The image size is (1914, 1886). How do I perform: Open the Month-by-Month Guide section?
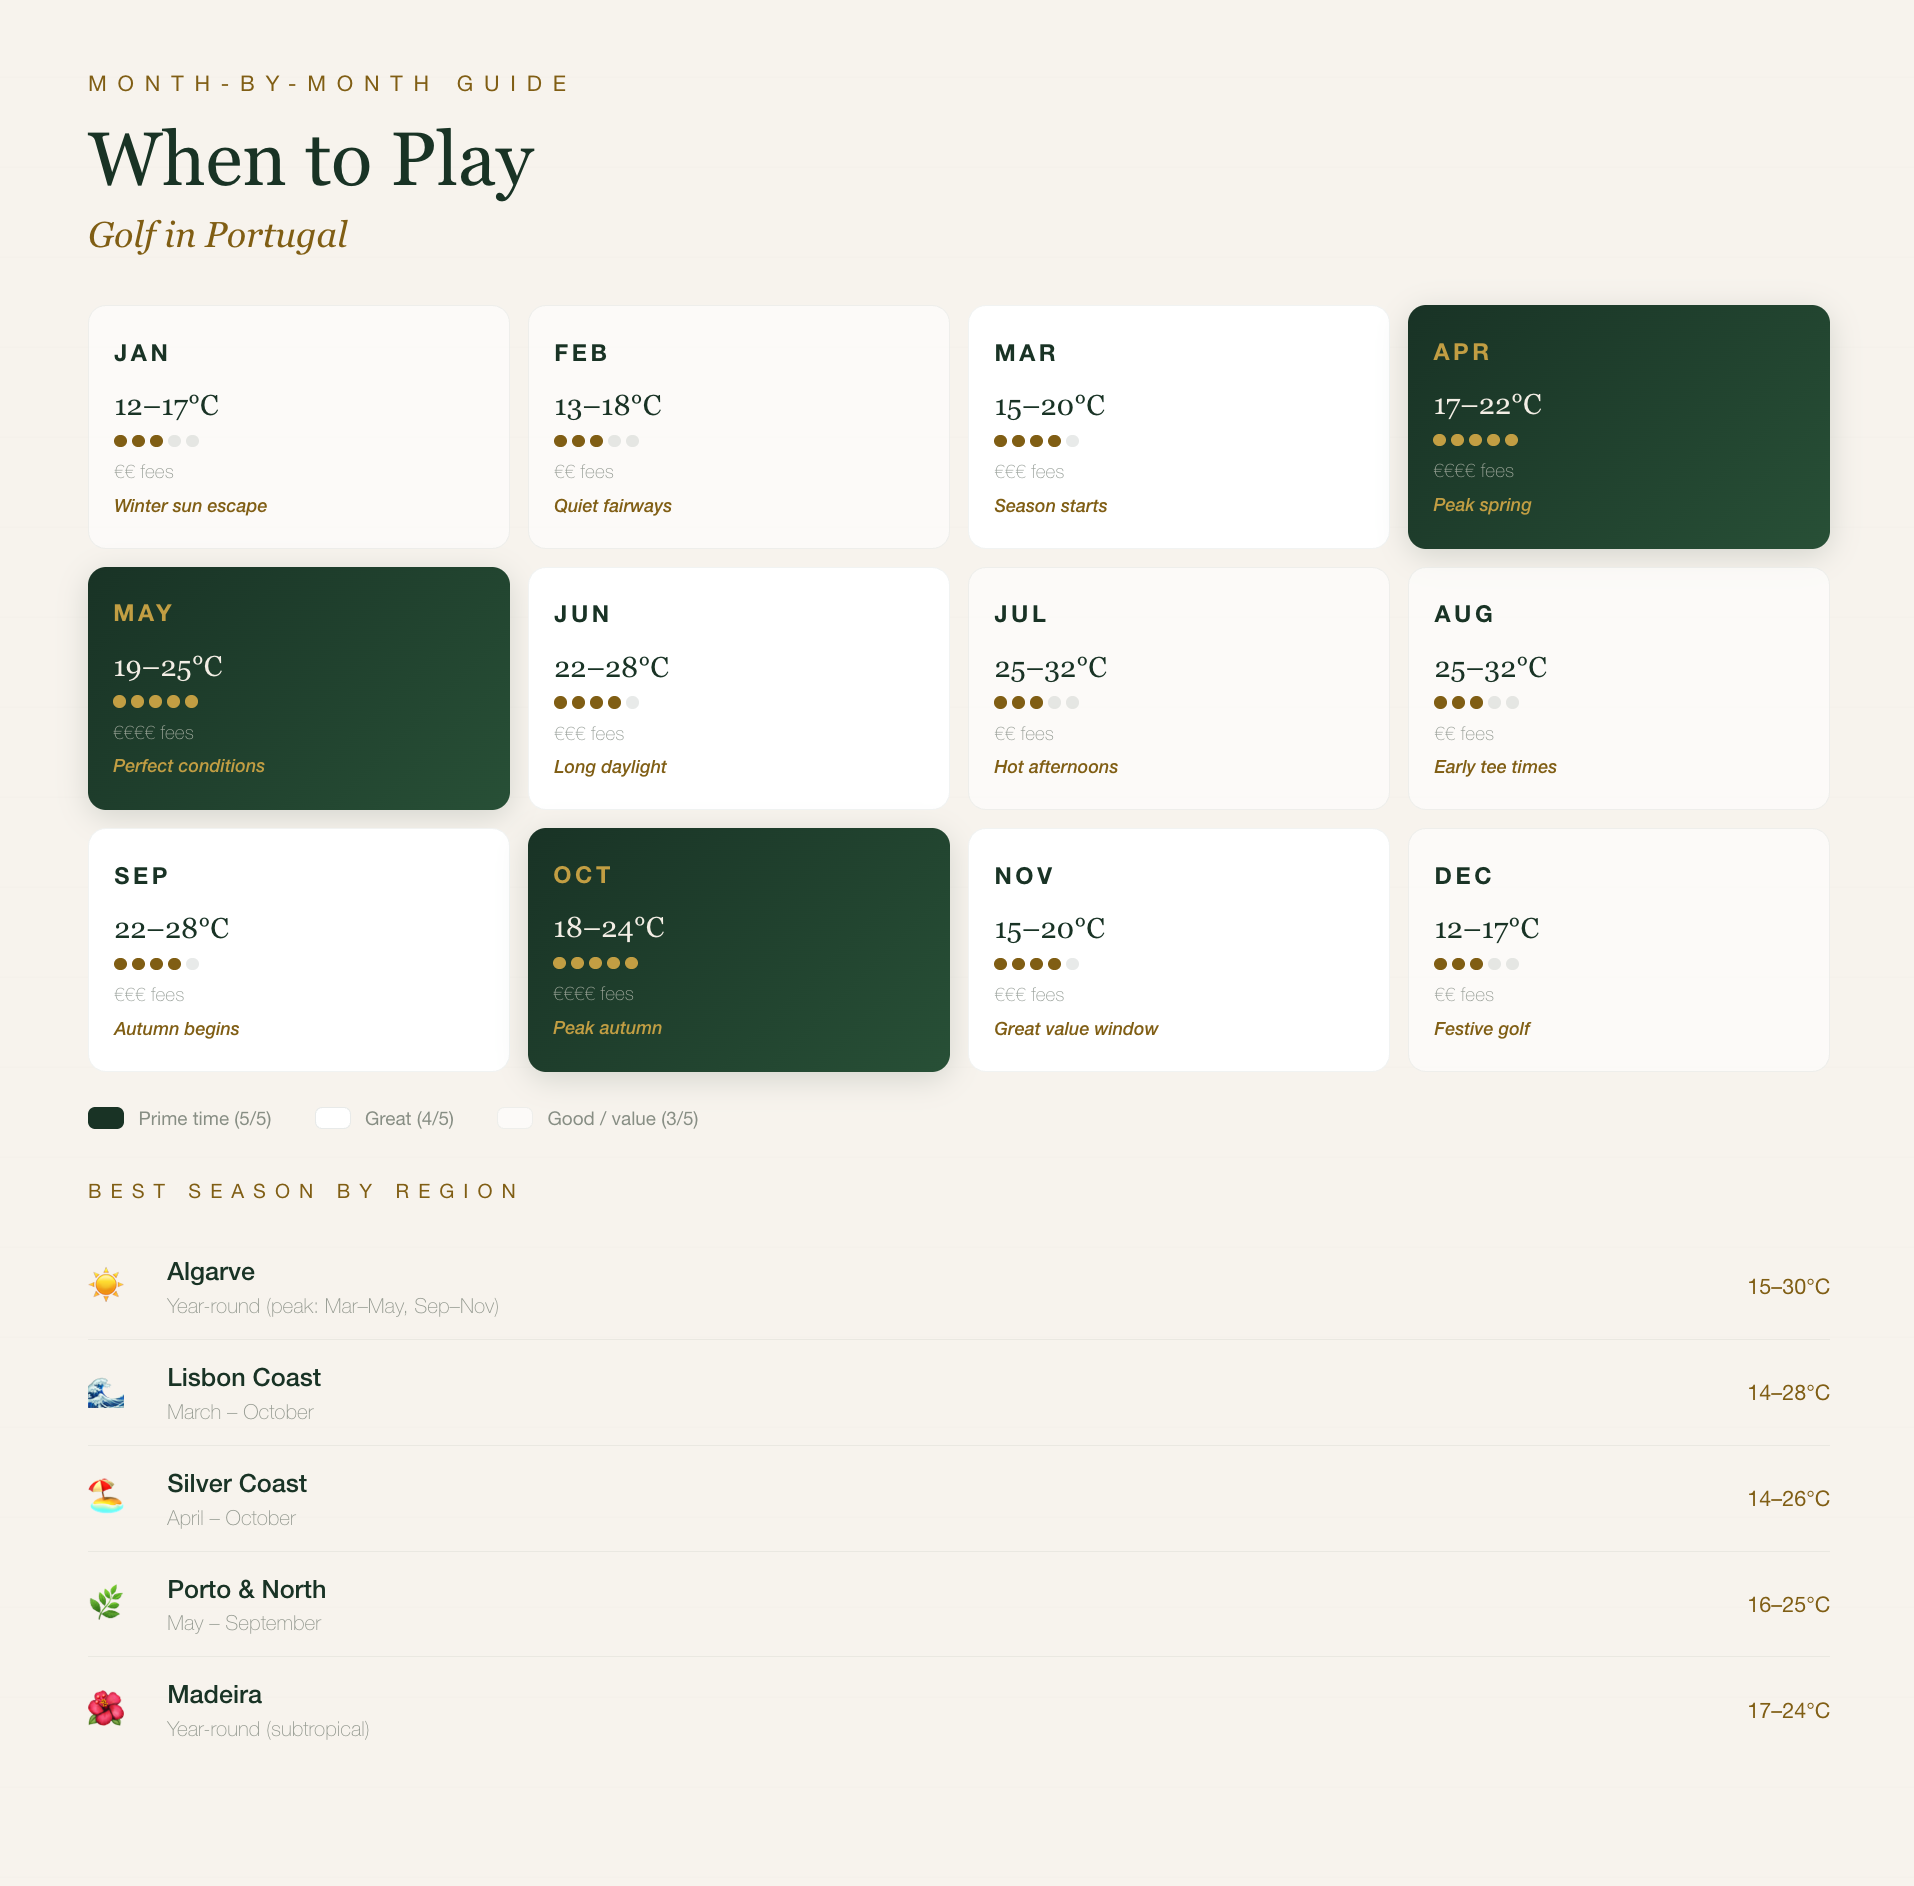click(328, 83)
